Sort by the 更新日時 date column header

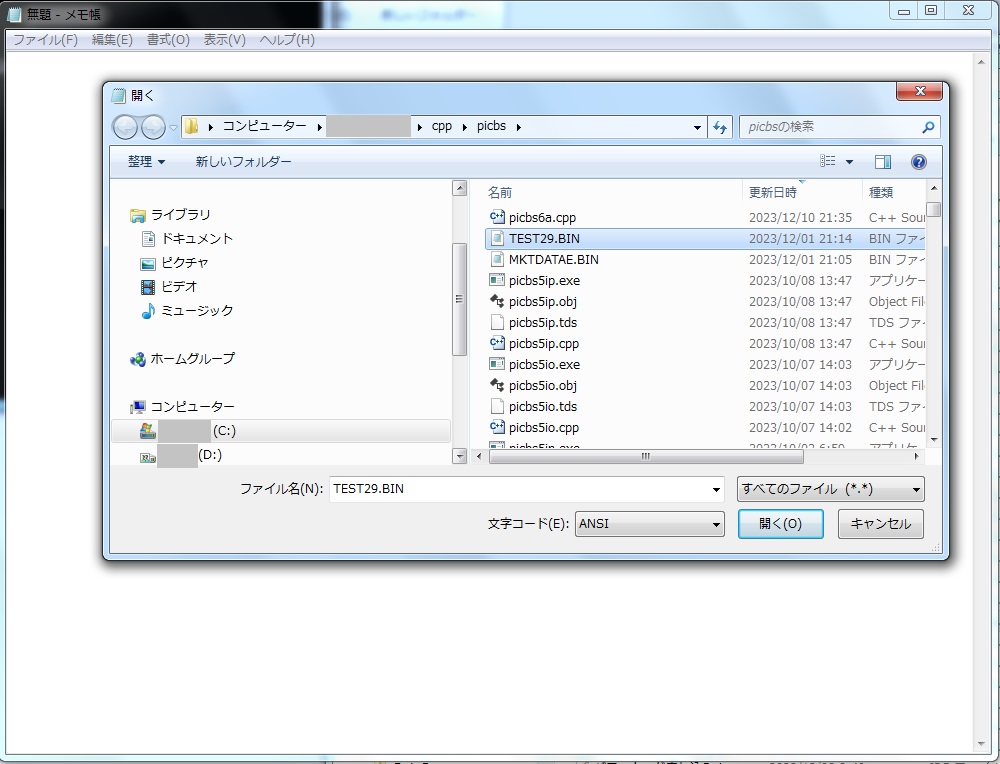pos(773,193)
